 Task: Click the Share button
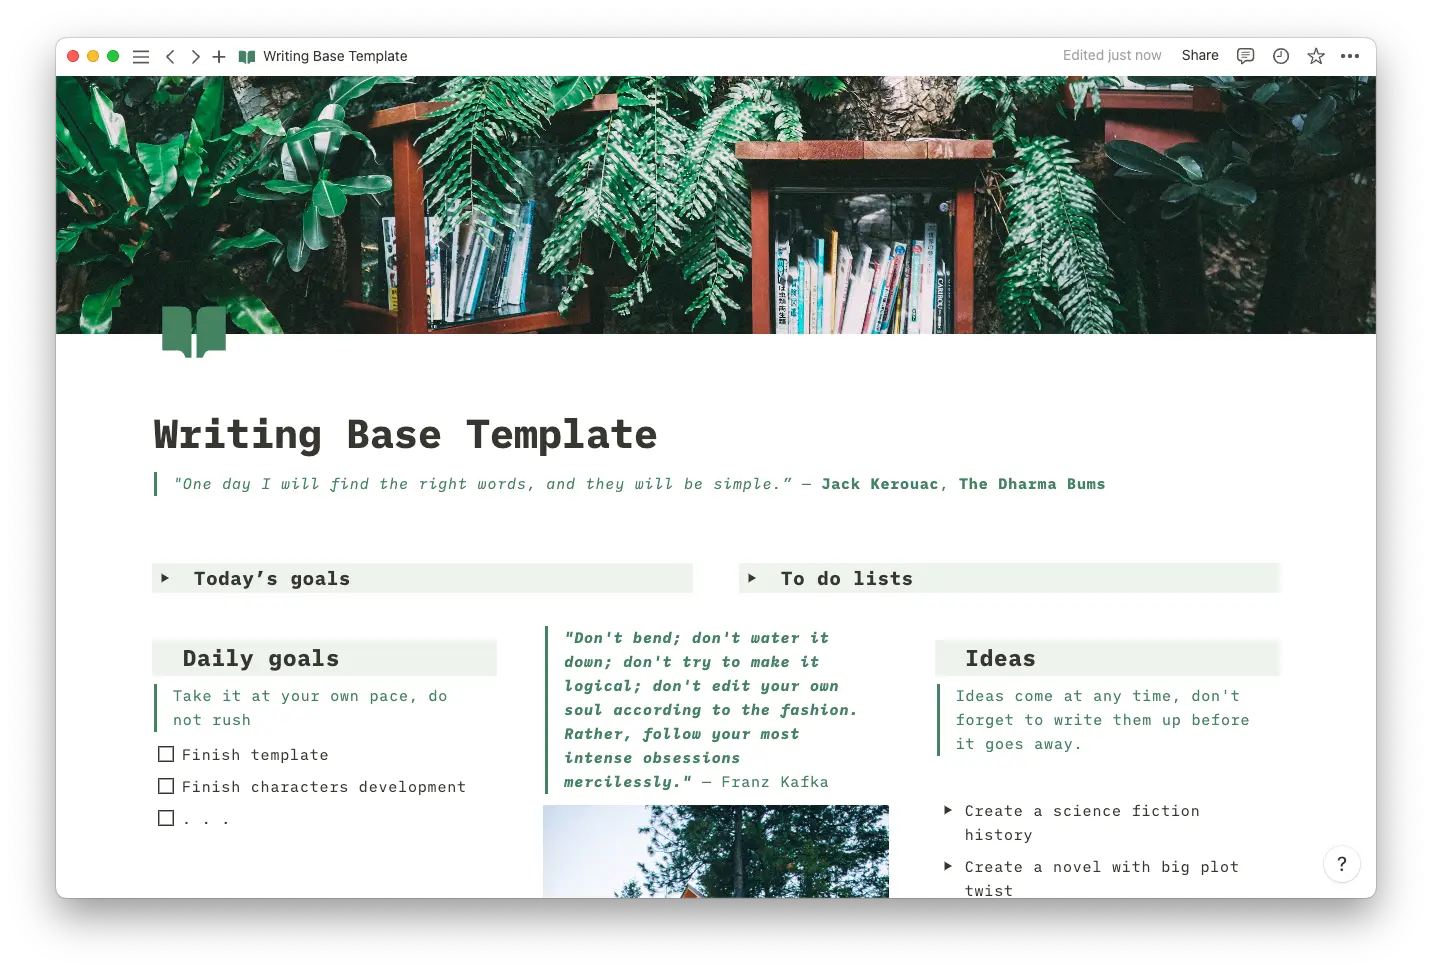[x=1199, y=56]
